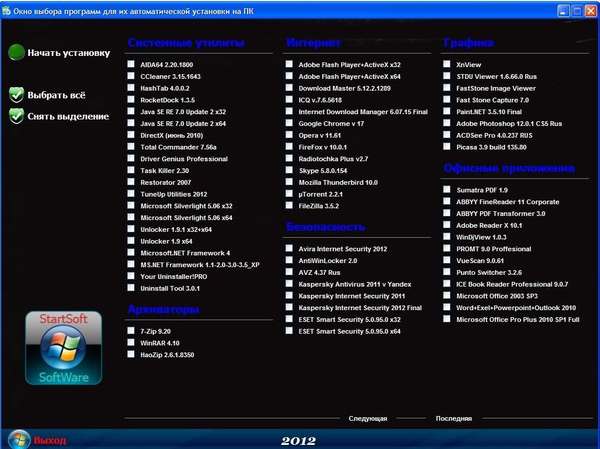Go to the Следующая page
This screenshot has width=600, height=449.
(368, 418)
